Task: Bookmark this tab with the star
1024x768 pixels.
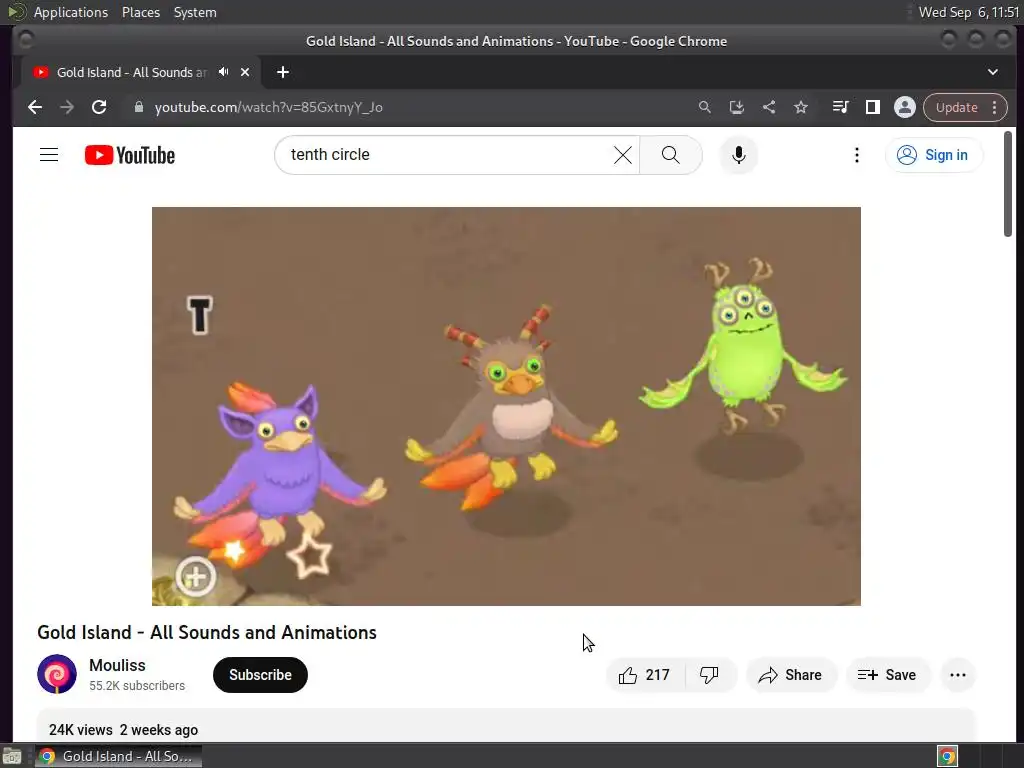Action: 801,107
